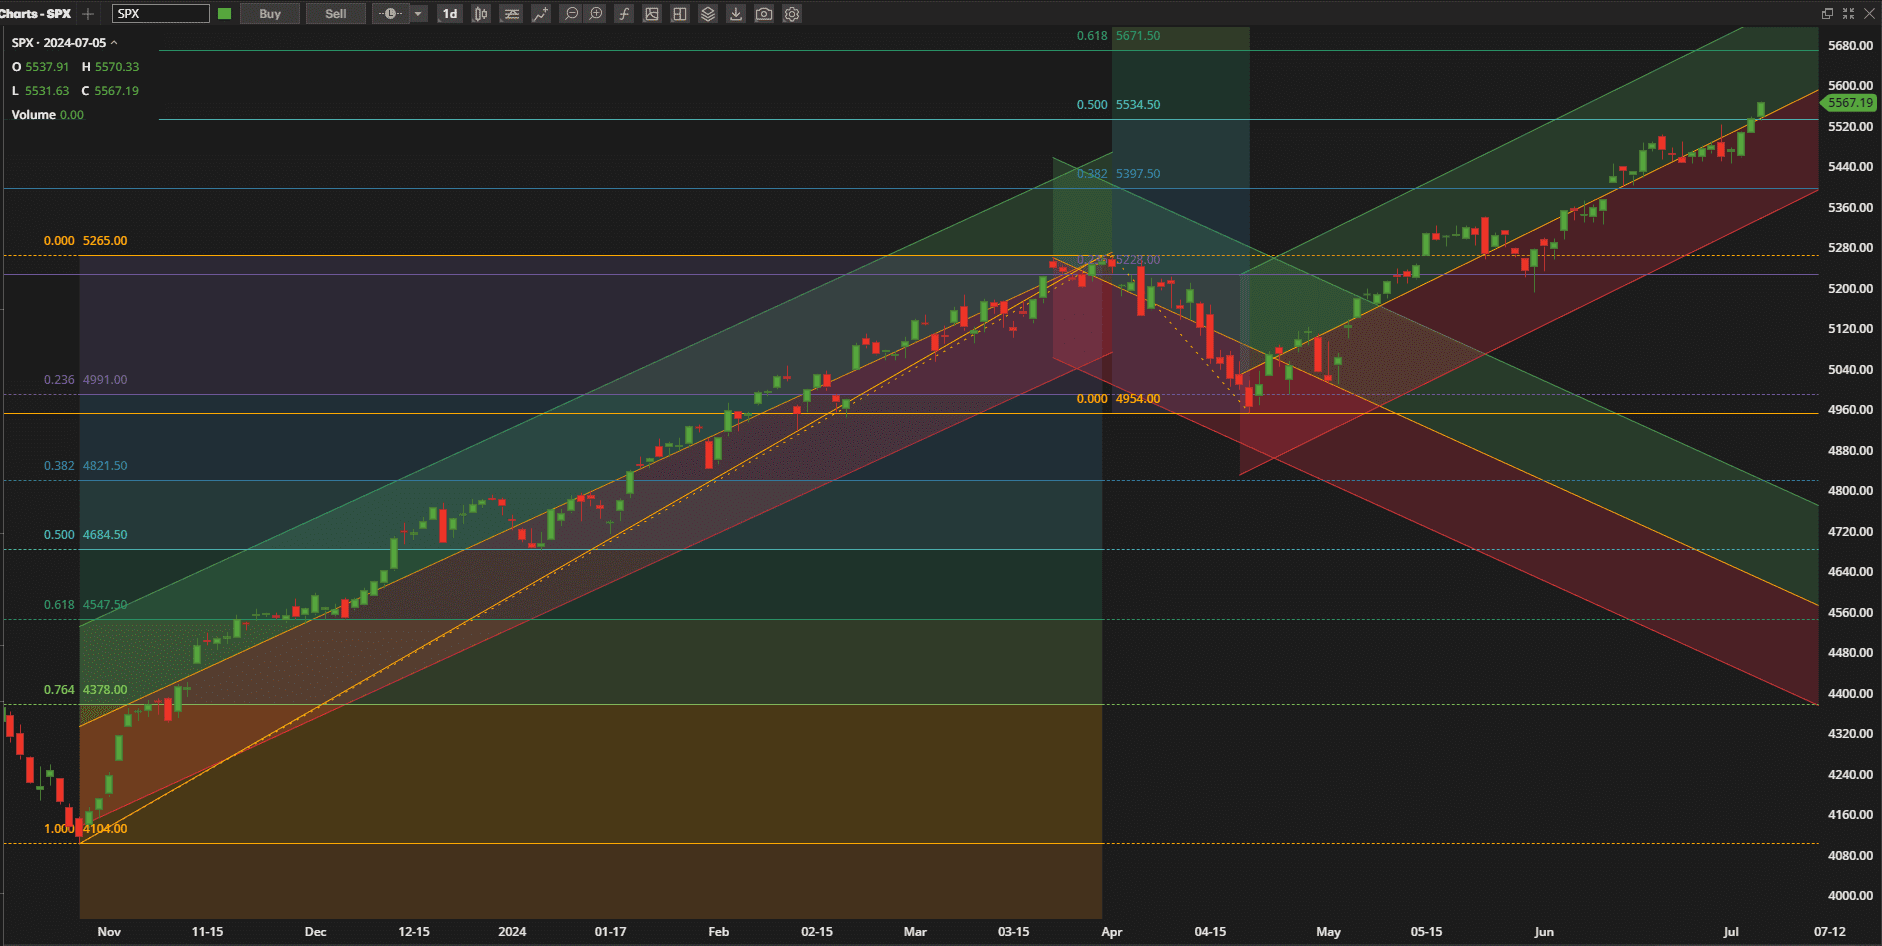This screenshot has height=946, width=1882.
Task: Open the chart template image icon
Action: [x=652, y=14]
